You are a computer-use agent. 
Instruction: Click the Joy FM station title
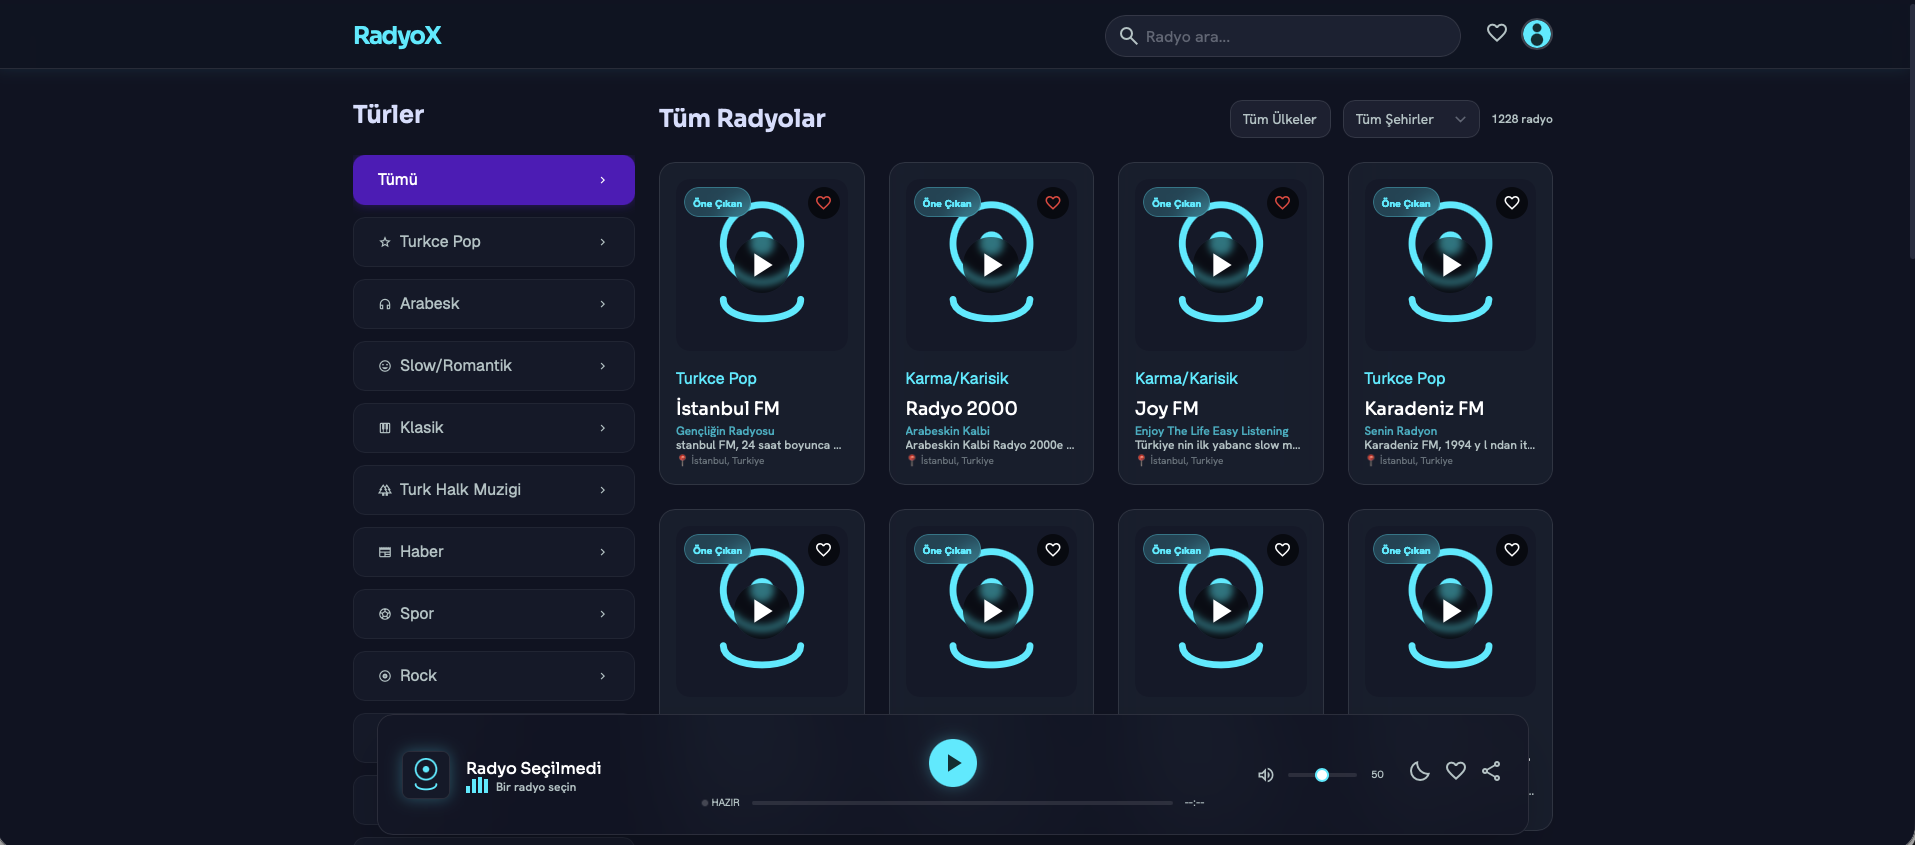[1167, 408]
